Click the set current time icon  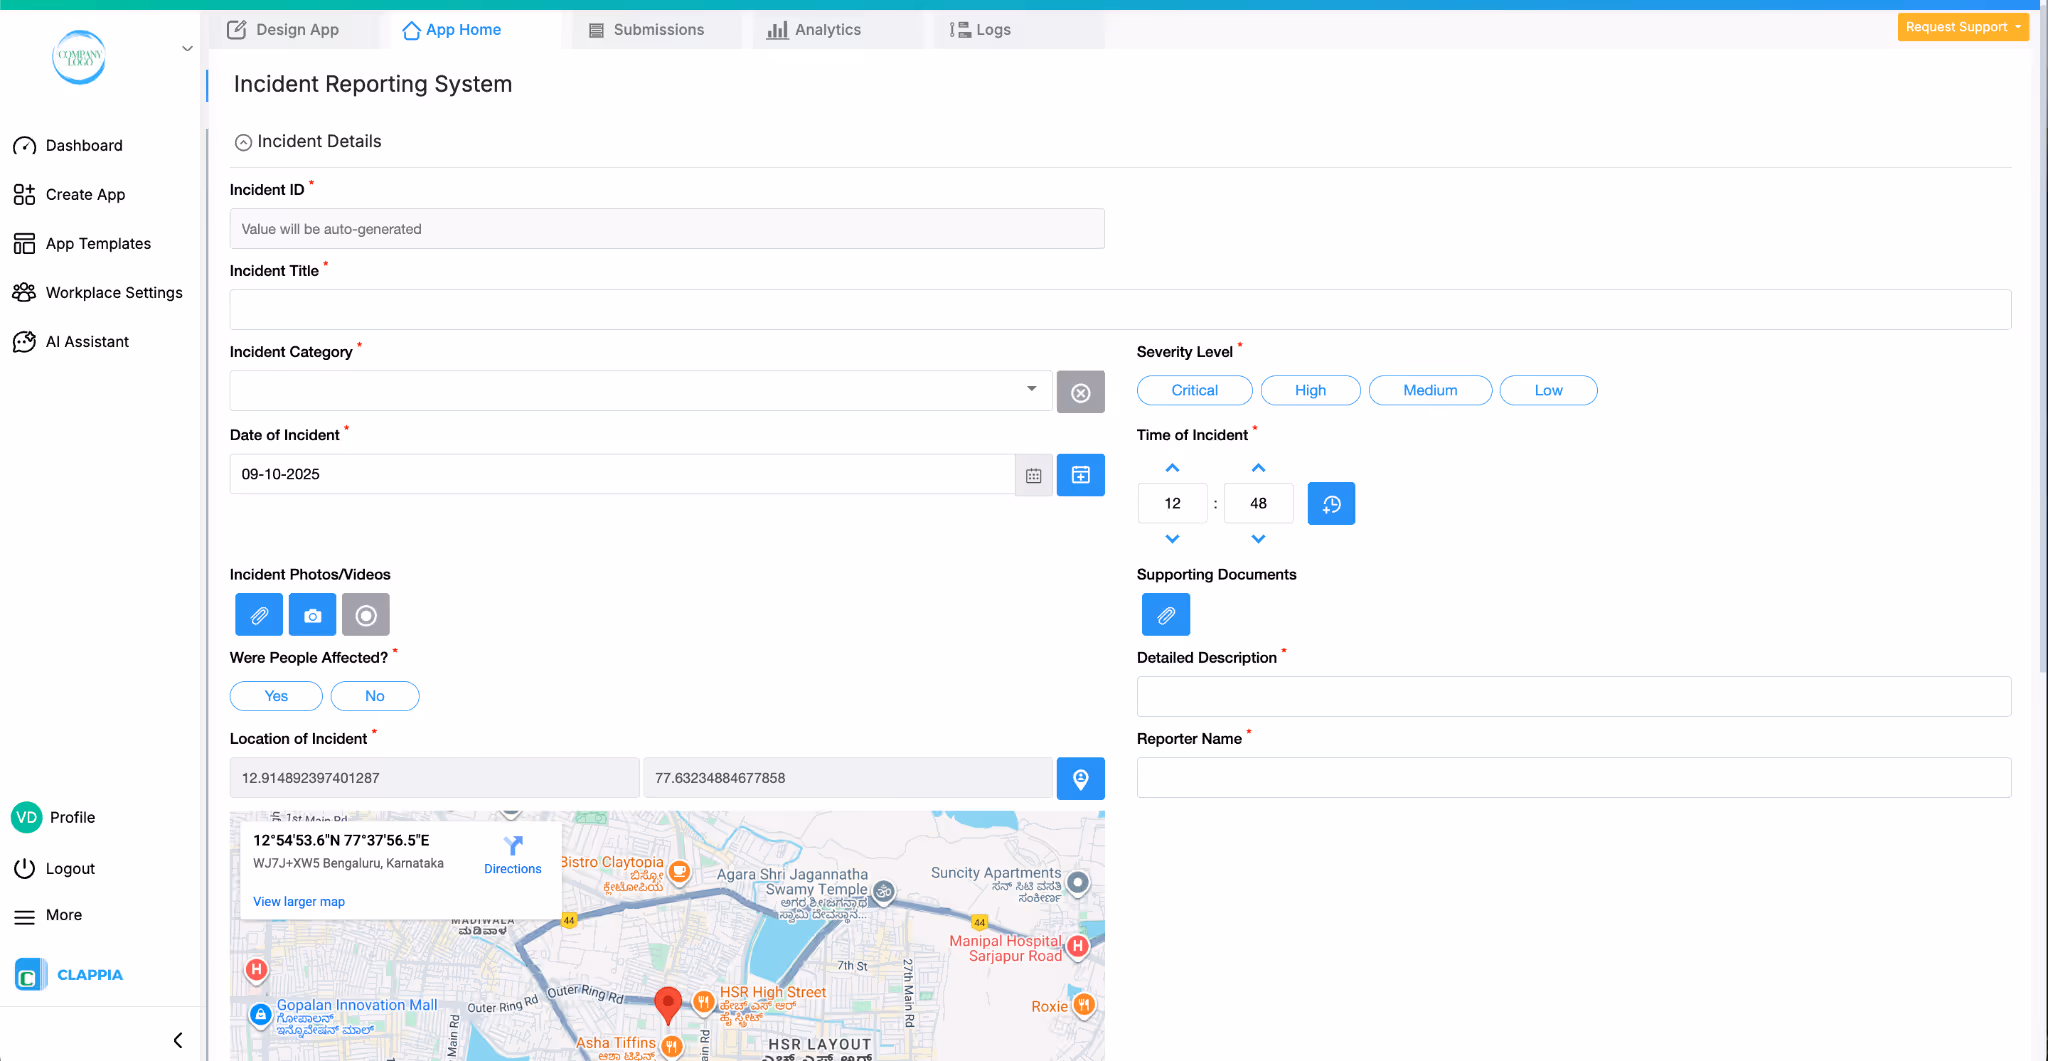[1330, 503]
